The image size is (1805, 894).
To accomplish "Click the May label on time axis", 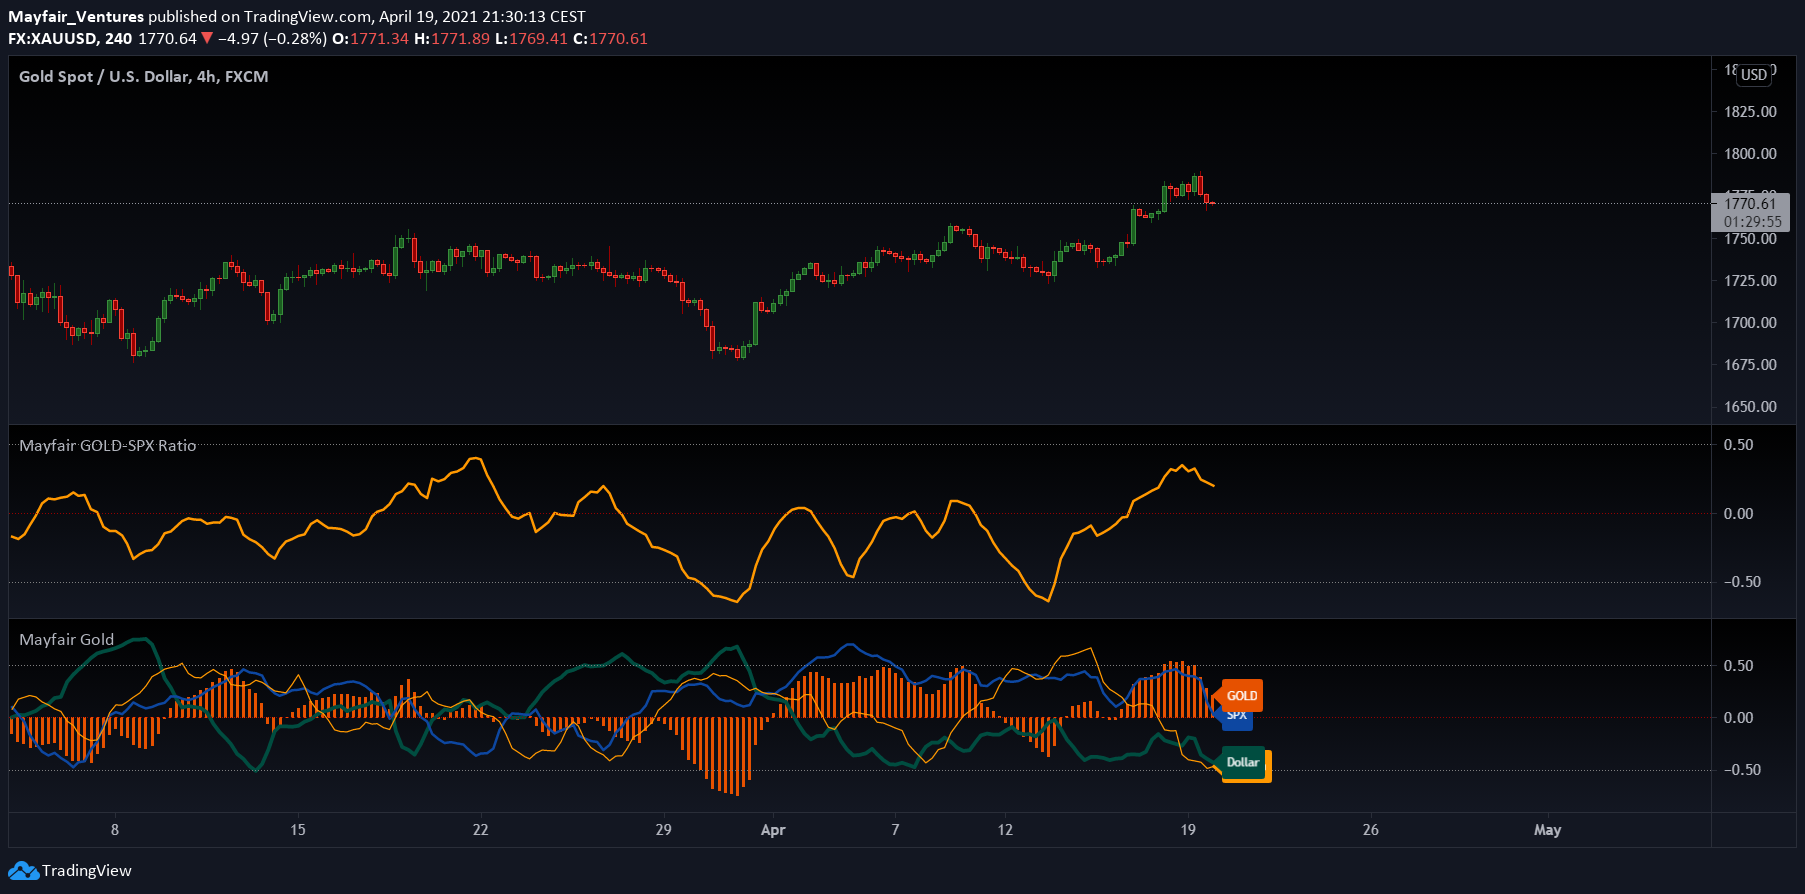I will coord(1547,830).
